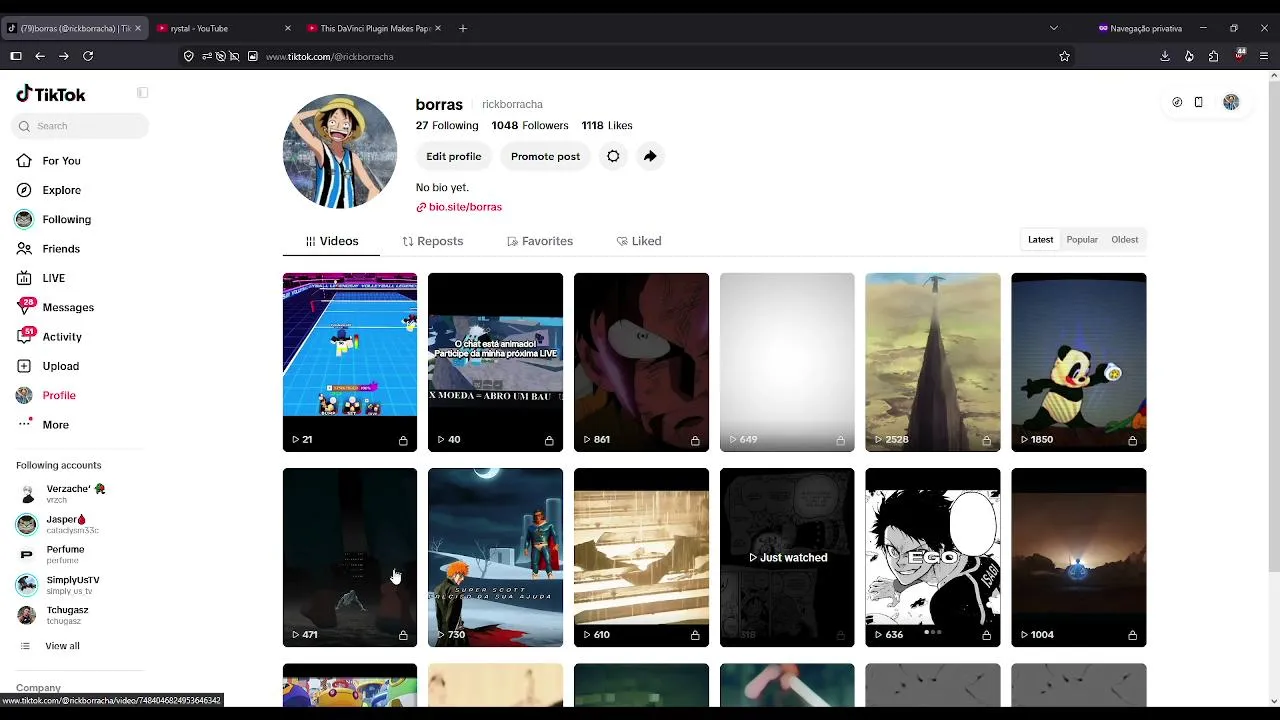This screenshot has width=1280, height=720.
Task: Open the Friends page
Action: click(x=60, y=249)
